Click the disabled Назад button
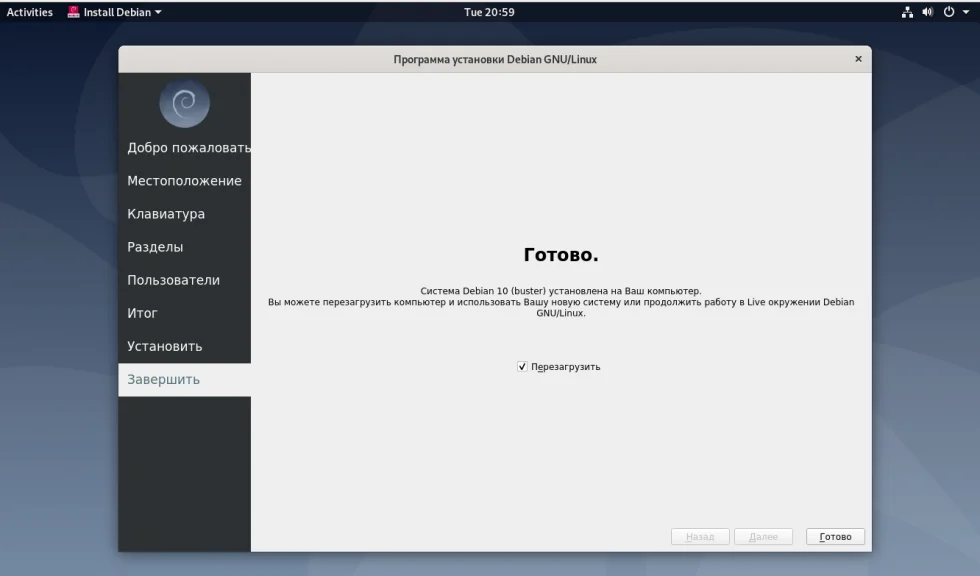Viewport: 980px width, 576px height. [700, 537]
